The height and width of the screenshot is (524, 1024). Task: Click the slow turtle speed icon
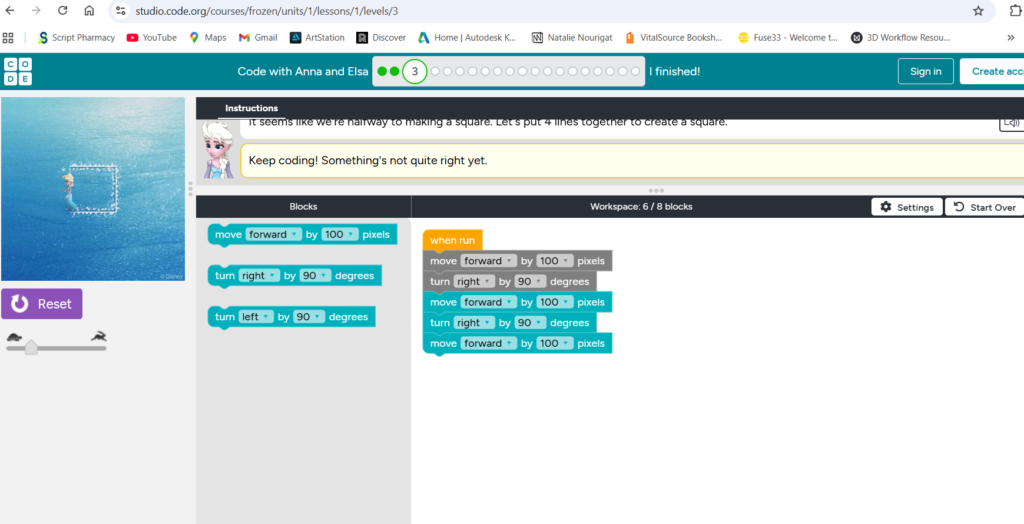click(14, 336)
